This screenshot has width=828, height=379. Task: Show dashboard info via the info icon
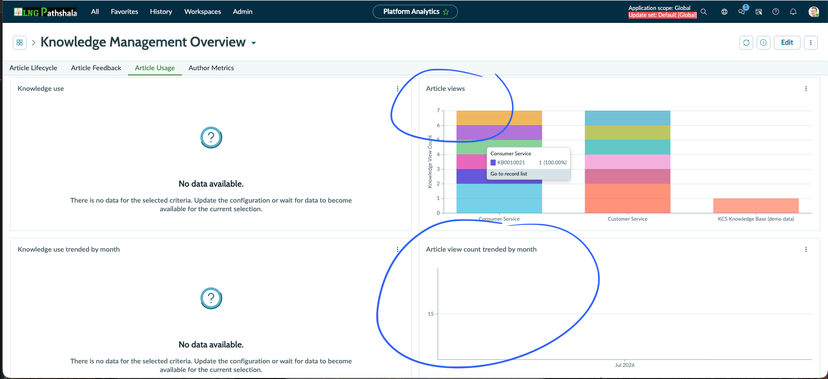pos(763,43)
